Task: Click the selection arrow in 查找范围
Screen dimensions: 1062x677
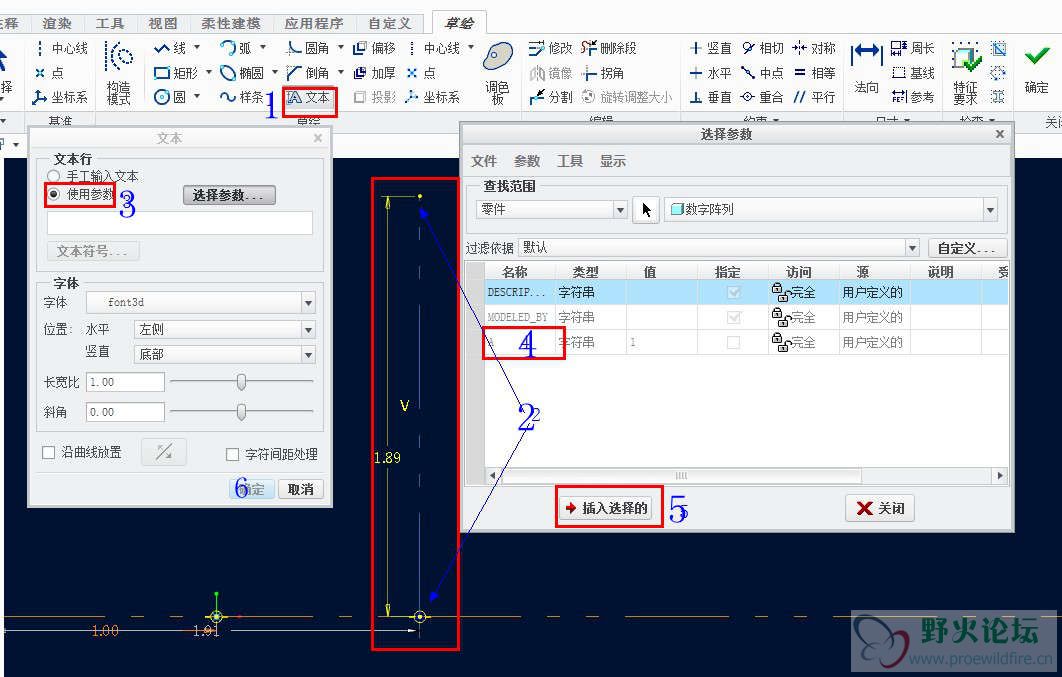Action: pyautogui.click(x=646, y=210)
